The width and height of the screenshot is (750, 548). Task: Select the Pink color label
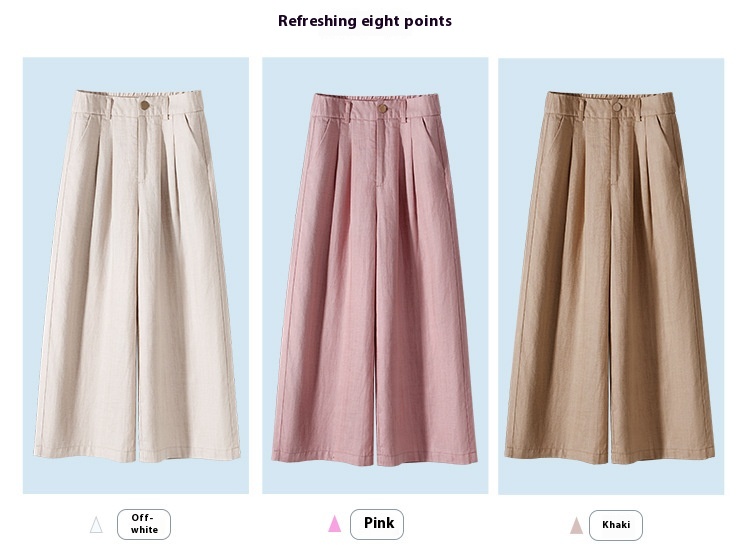pos(377,524)
